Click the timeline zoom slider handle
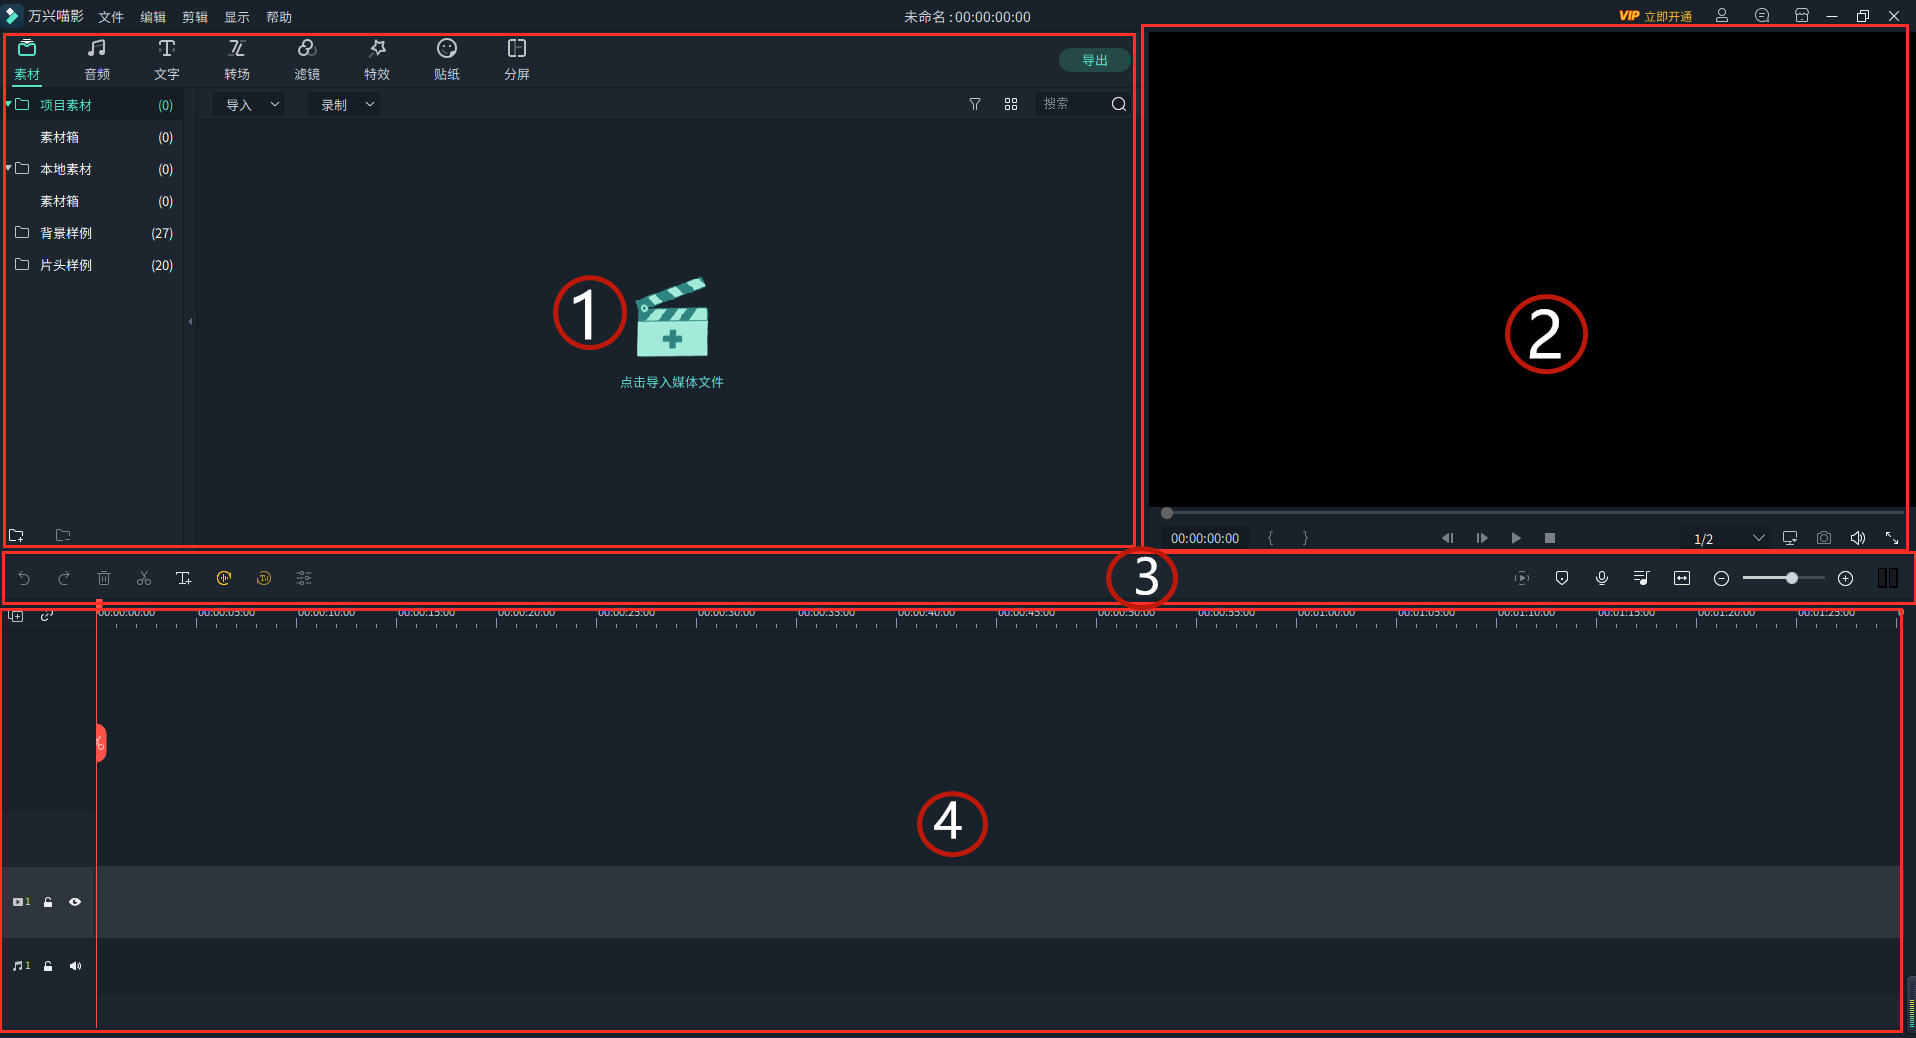The height and width of the screenshot is (1038, 1916). point(1792,578)
